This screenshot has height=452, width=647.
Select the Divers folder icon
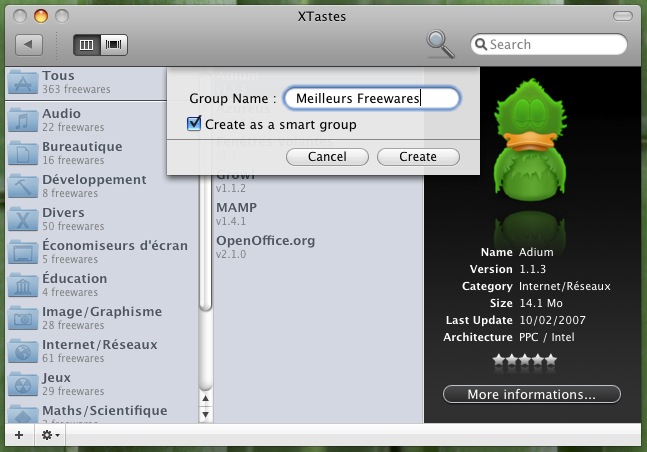pos(23,219)
